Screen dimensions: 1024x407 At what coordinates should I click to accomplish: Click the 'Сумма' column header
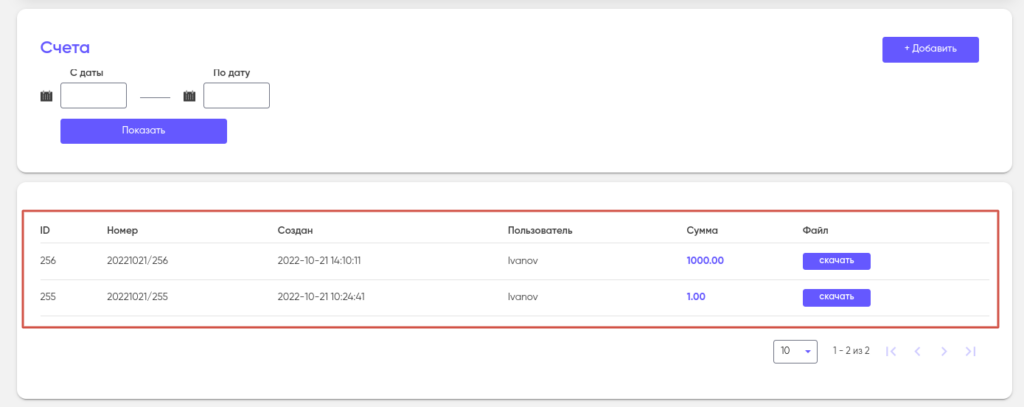tap(702, 230)
